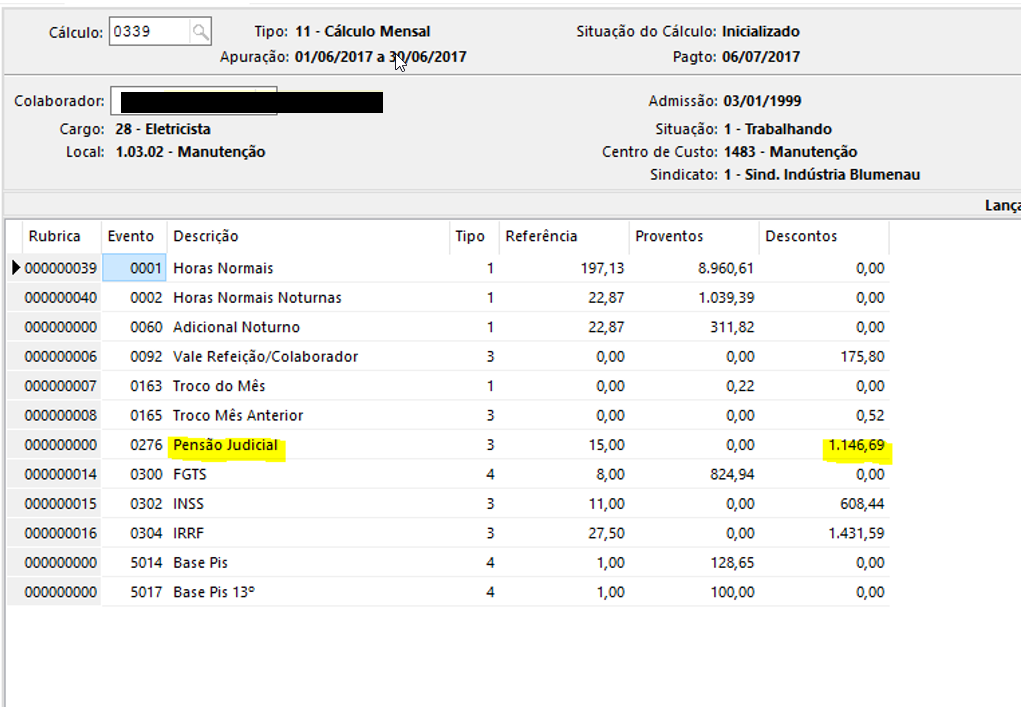The width and height of the screenshot is (1034, 708).
Task: Select the Horas Normais Noturnas row
Action: click(x=257, y=298)
